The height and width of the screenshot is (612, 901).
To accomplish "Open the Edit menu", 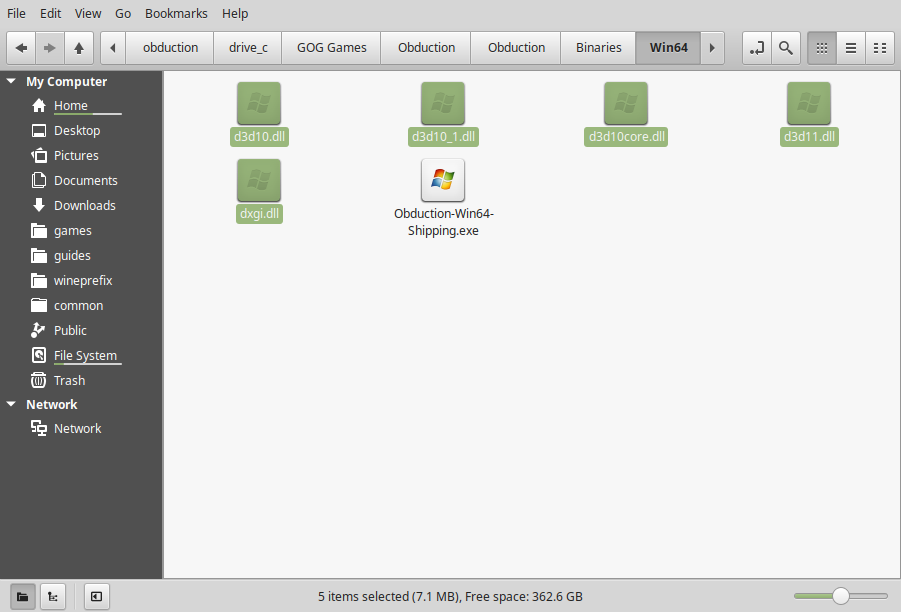I will point(51,13).
